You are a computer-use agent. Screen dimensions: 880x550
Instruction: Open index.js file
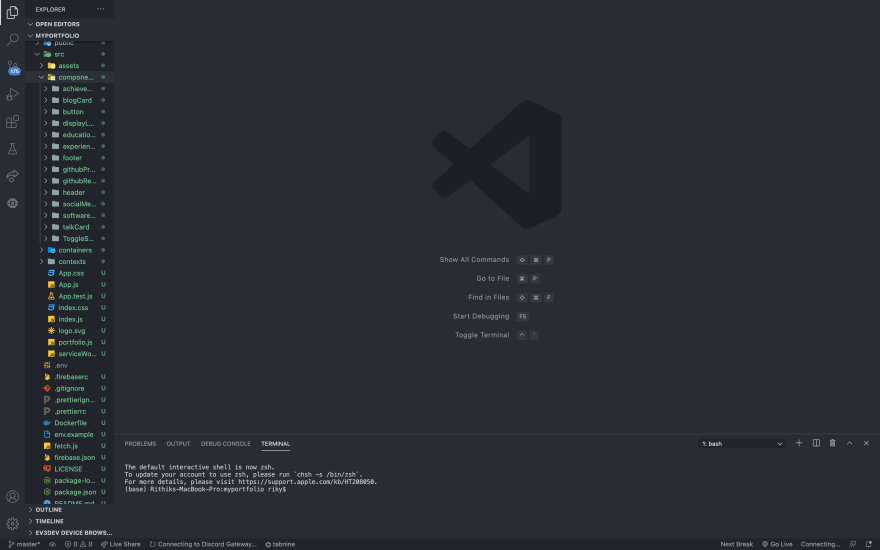pos(70,319)
